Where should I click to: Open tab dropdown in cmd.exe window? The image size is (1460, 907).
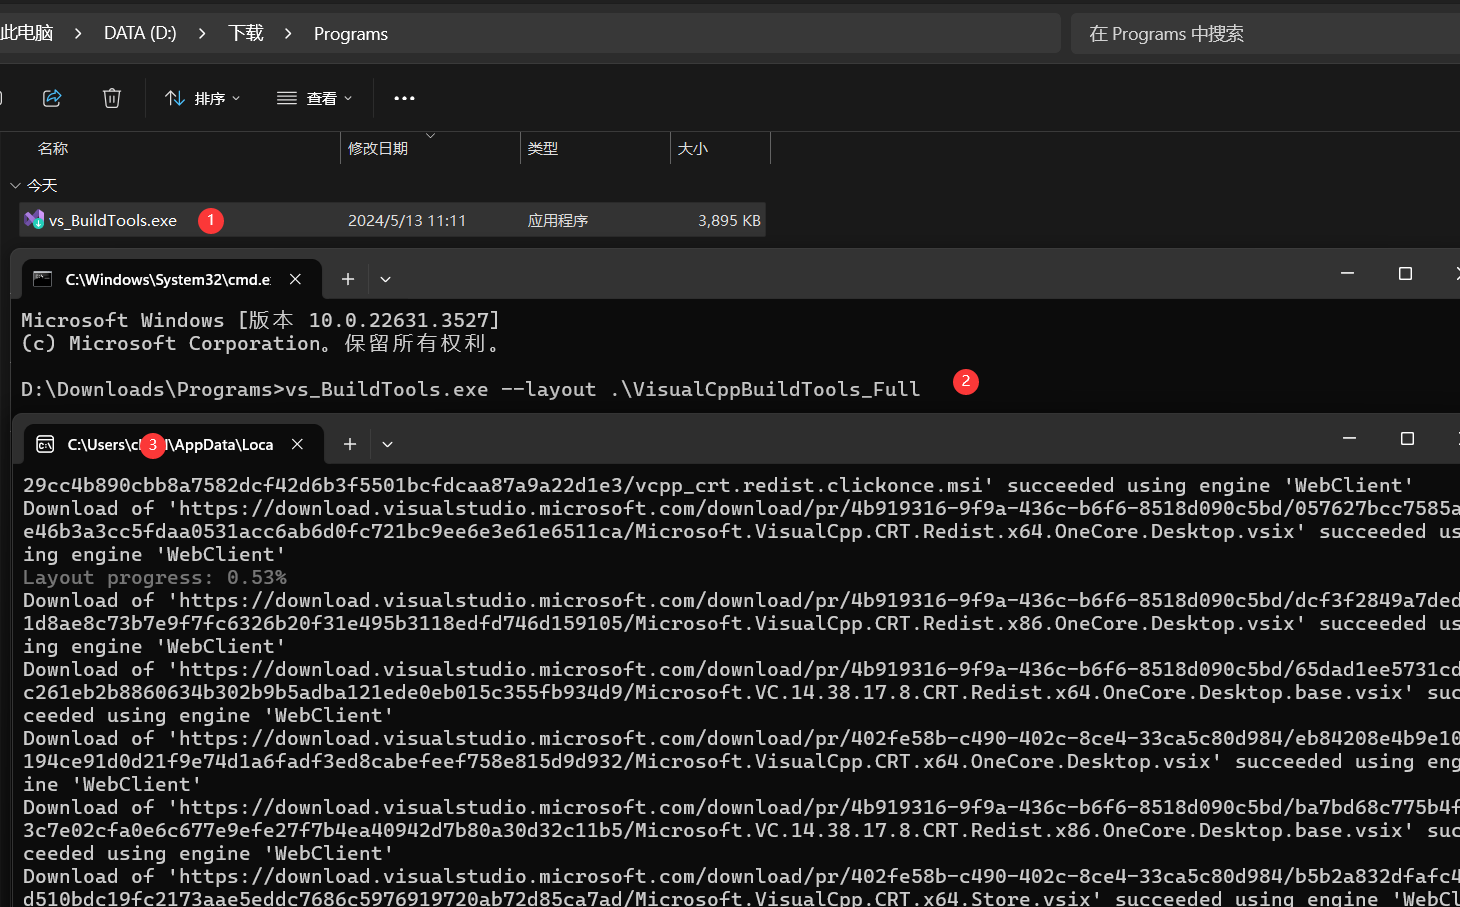click(x=385, y=279)
